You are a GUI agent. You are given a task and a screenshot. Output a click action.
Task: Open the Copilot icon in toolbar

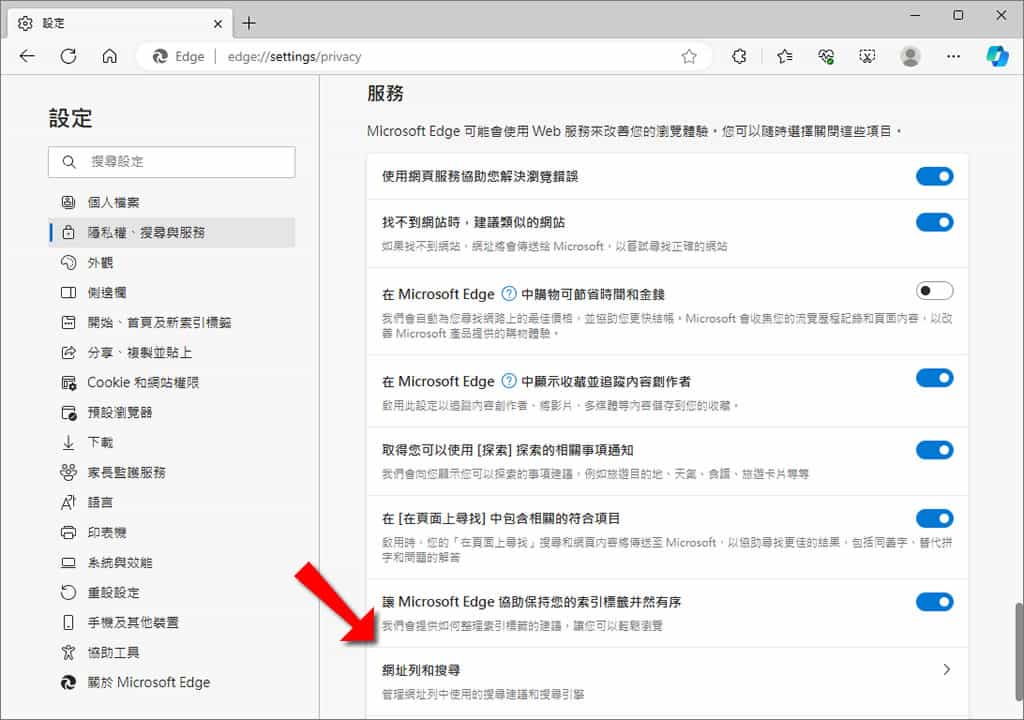coord(997,56)
